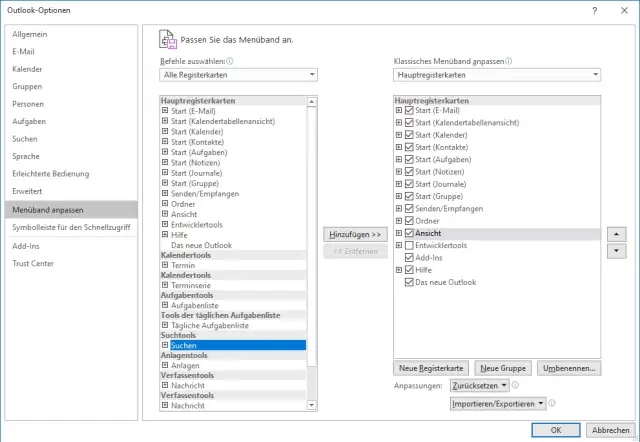Select Ordner in left command list

point(183,204)
